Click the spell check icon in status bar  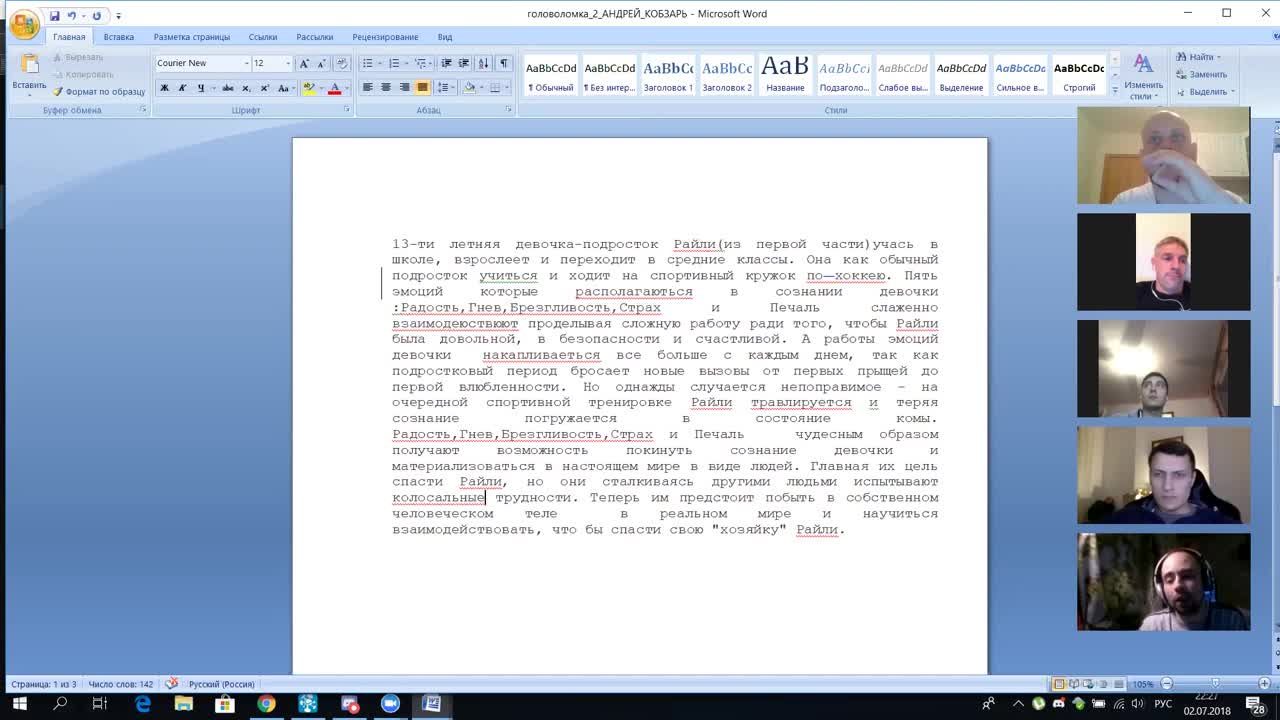(x=172, y=684)
